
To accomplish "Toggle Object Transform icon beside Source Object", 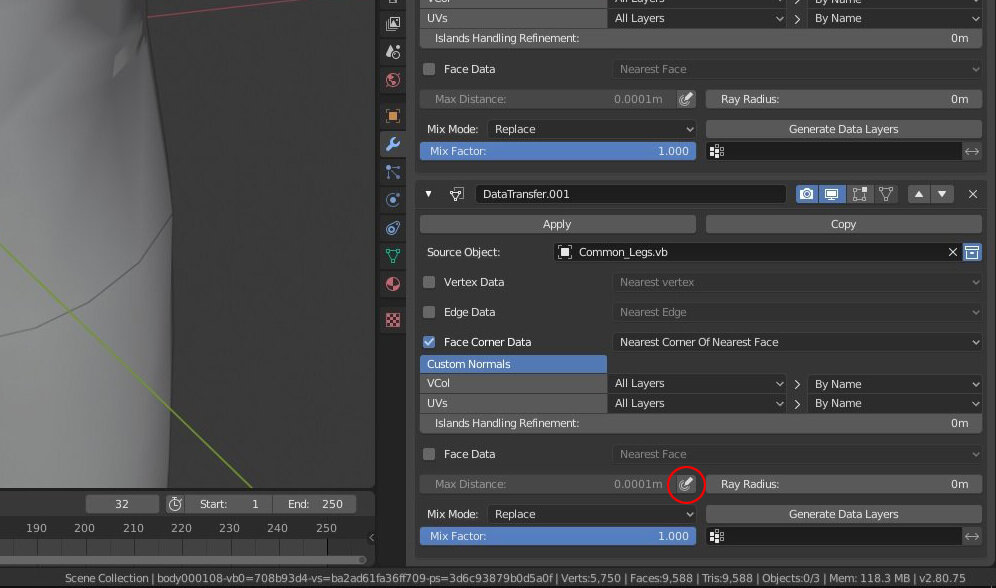I will (972, 252).
